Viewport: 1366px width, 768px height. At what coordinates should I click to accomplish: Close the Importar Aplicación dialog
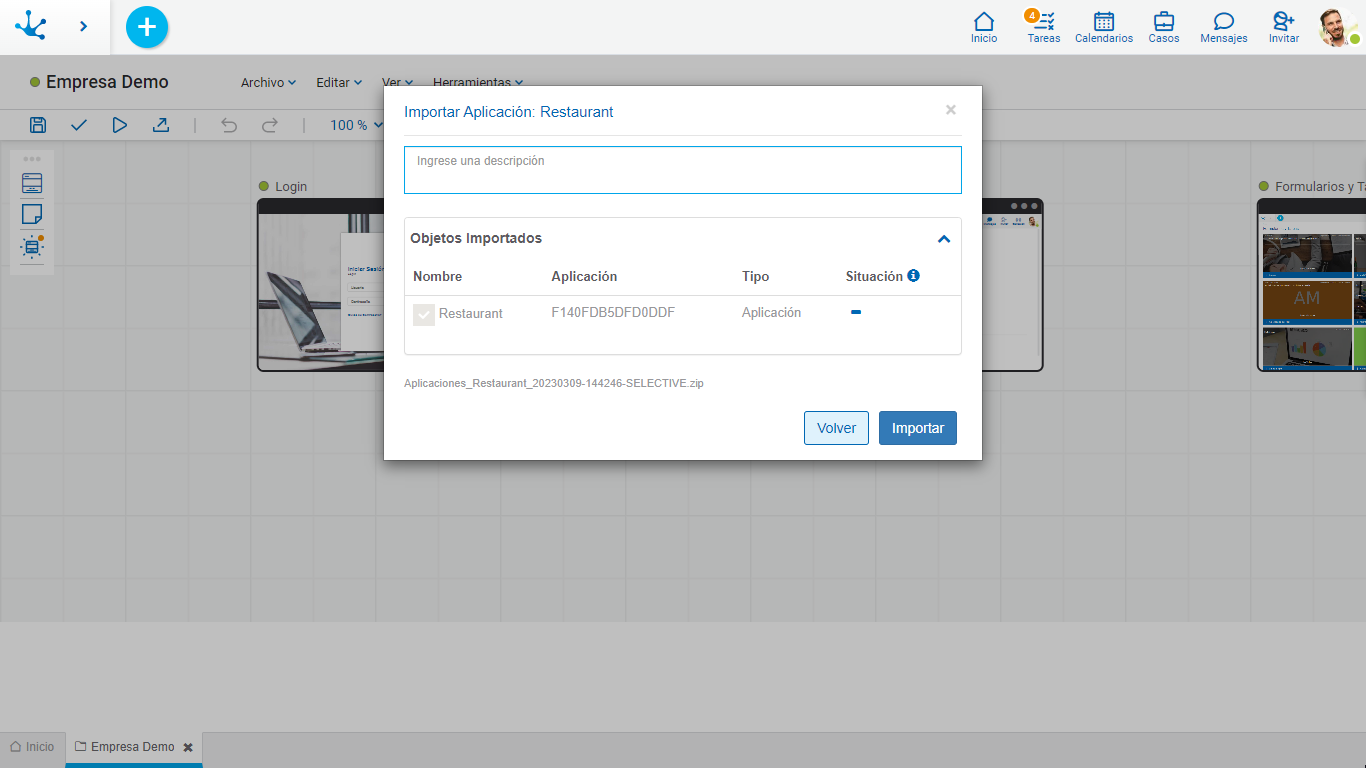pos(950,110)
